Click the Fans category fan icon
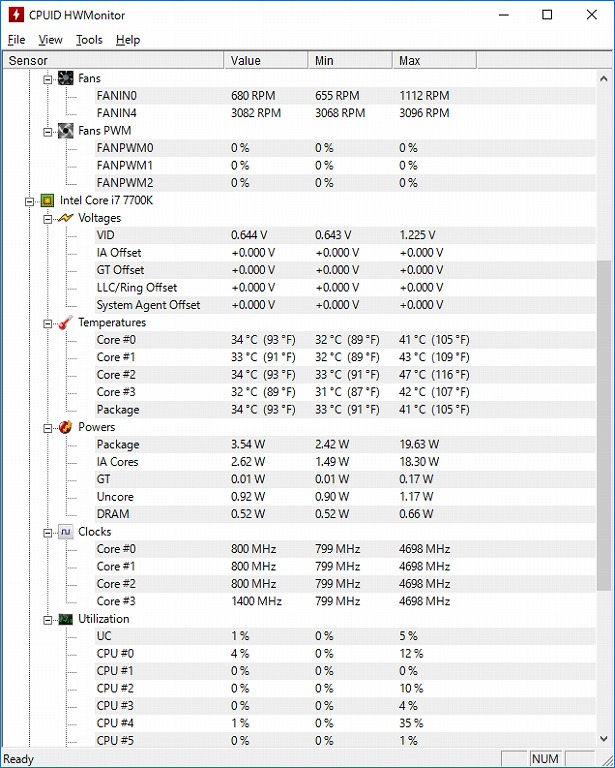This screenshot has height=768, width=615. tap(65, 78)
